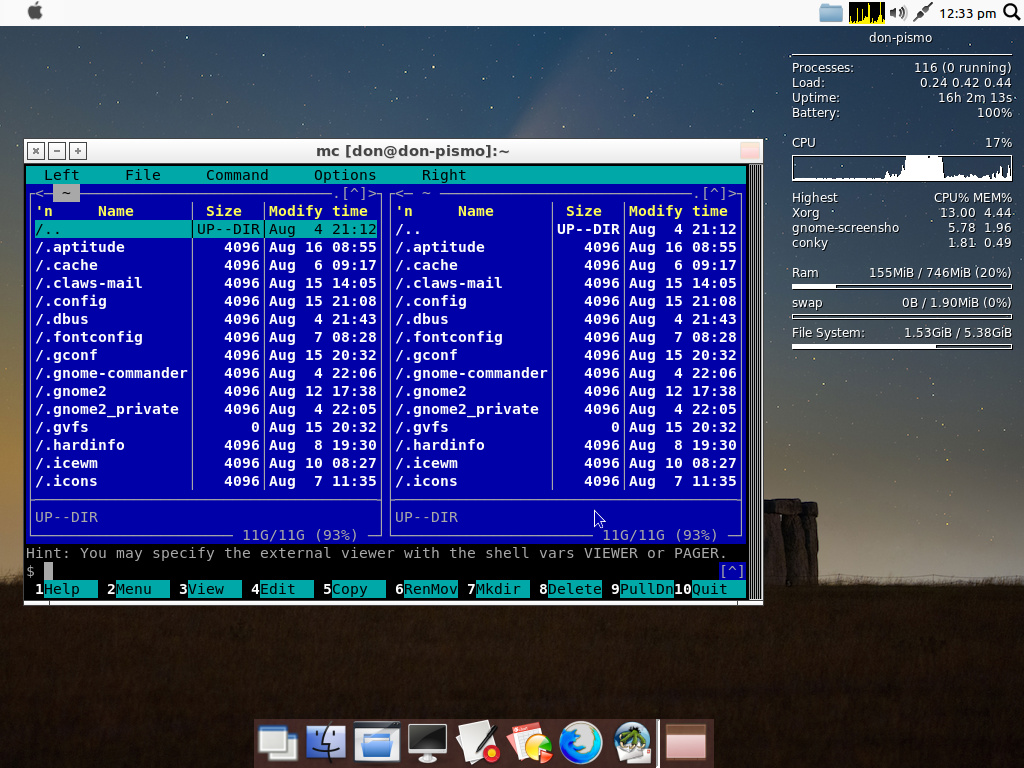Open the right panel's [^] history dropdown
The width and height of the screenshot is (1024, 768).
pyautogui.click(x=714, y=193)
